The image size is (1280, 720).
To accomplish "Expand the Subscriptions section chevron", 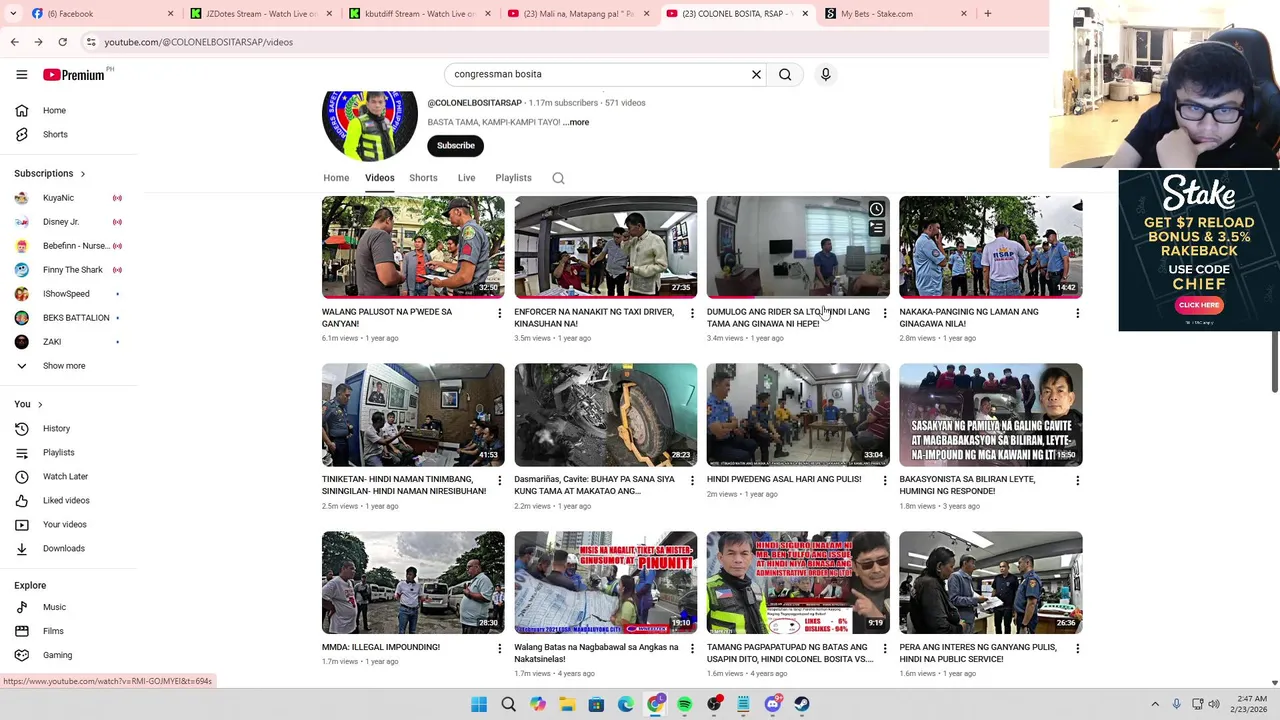I will (x=82, y=174).
